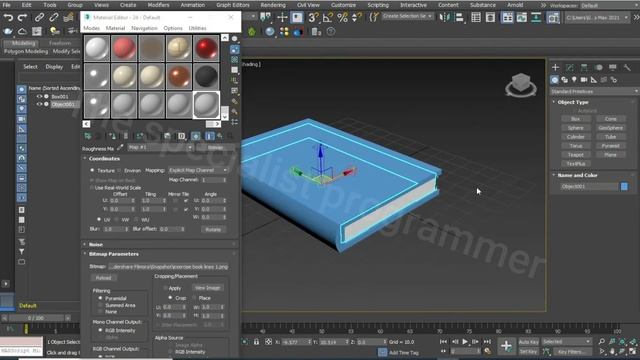Click the View Image button
The height and width of the screenshot is (360, 640).
pos(207,288)
